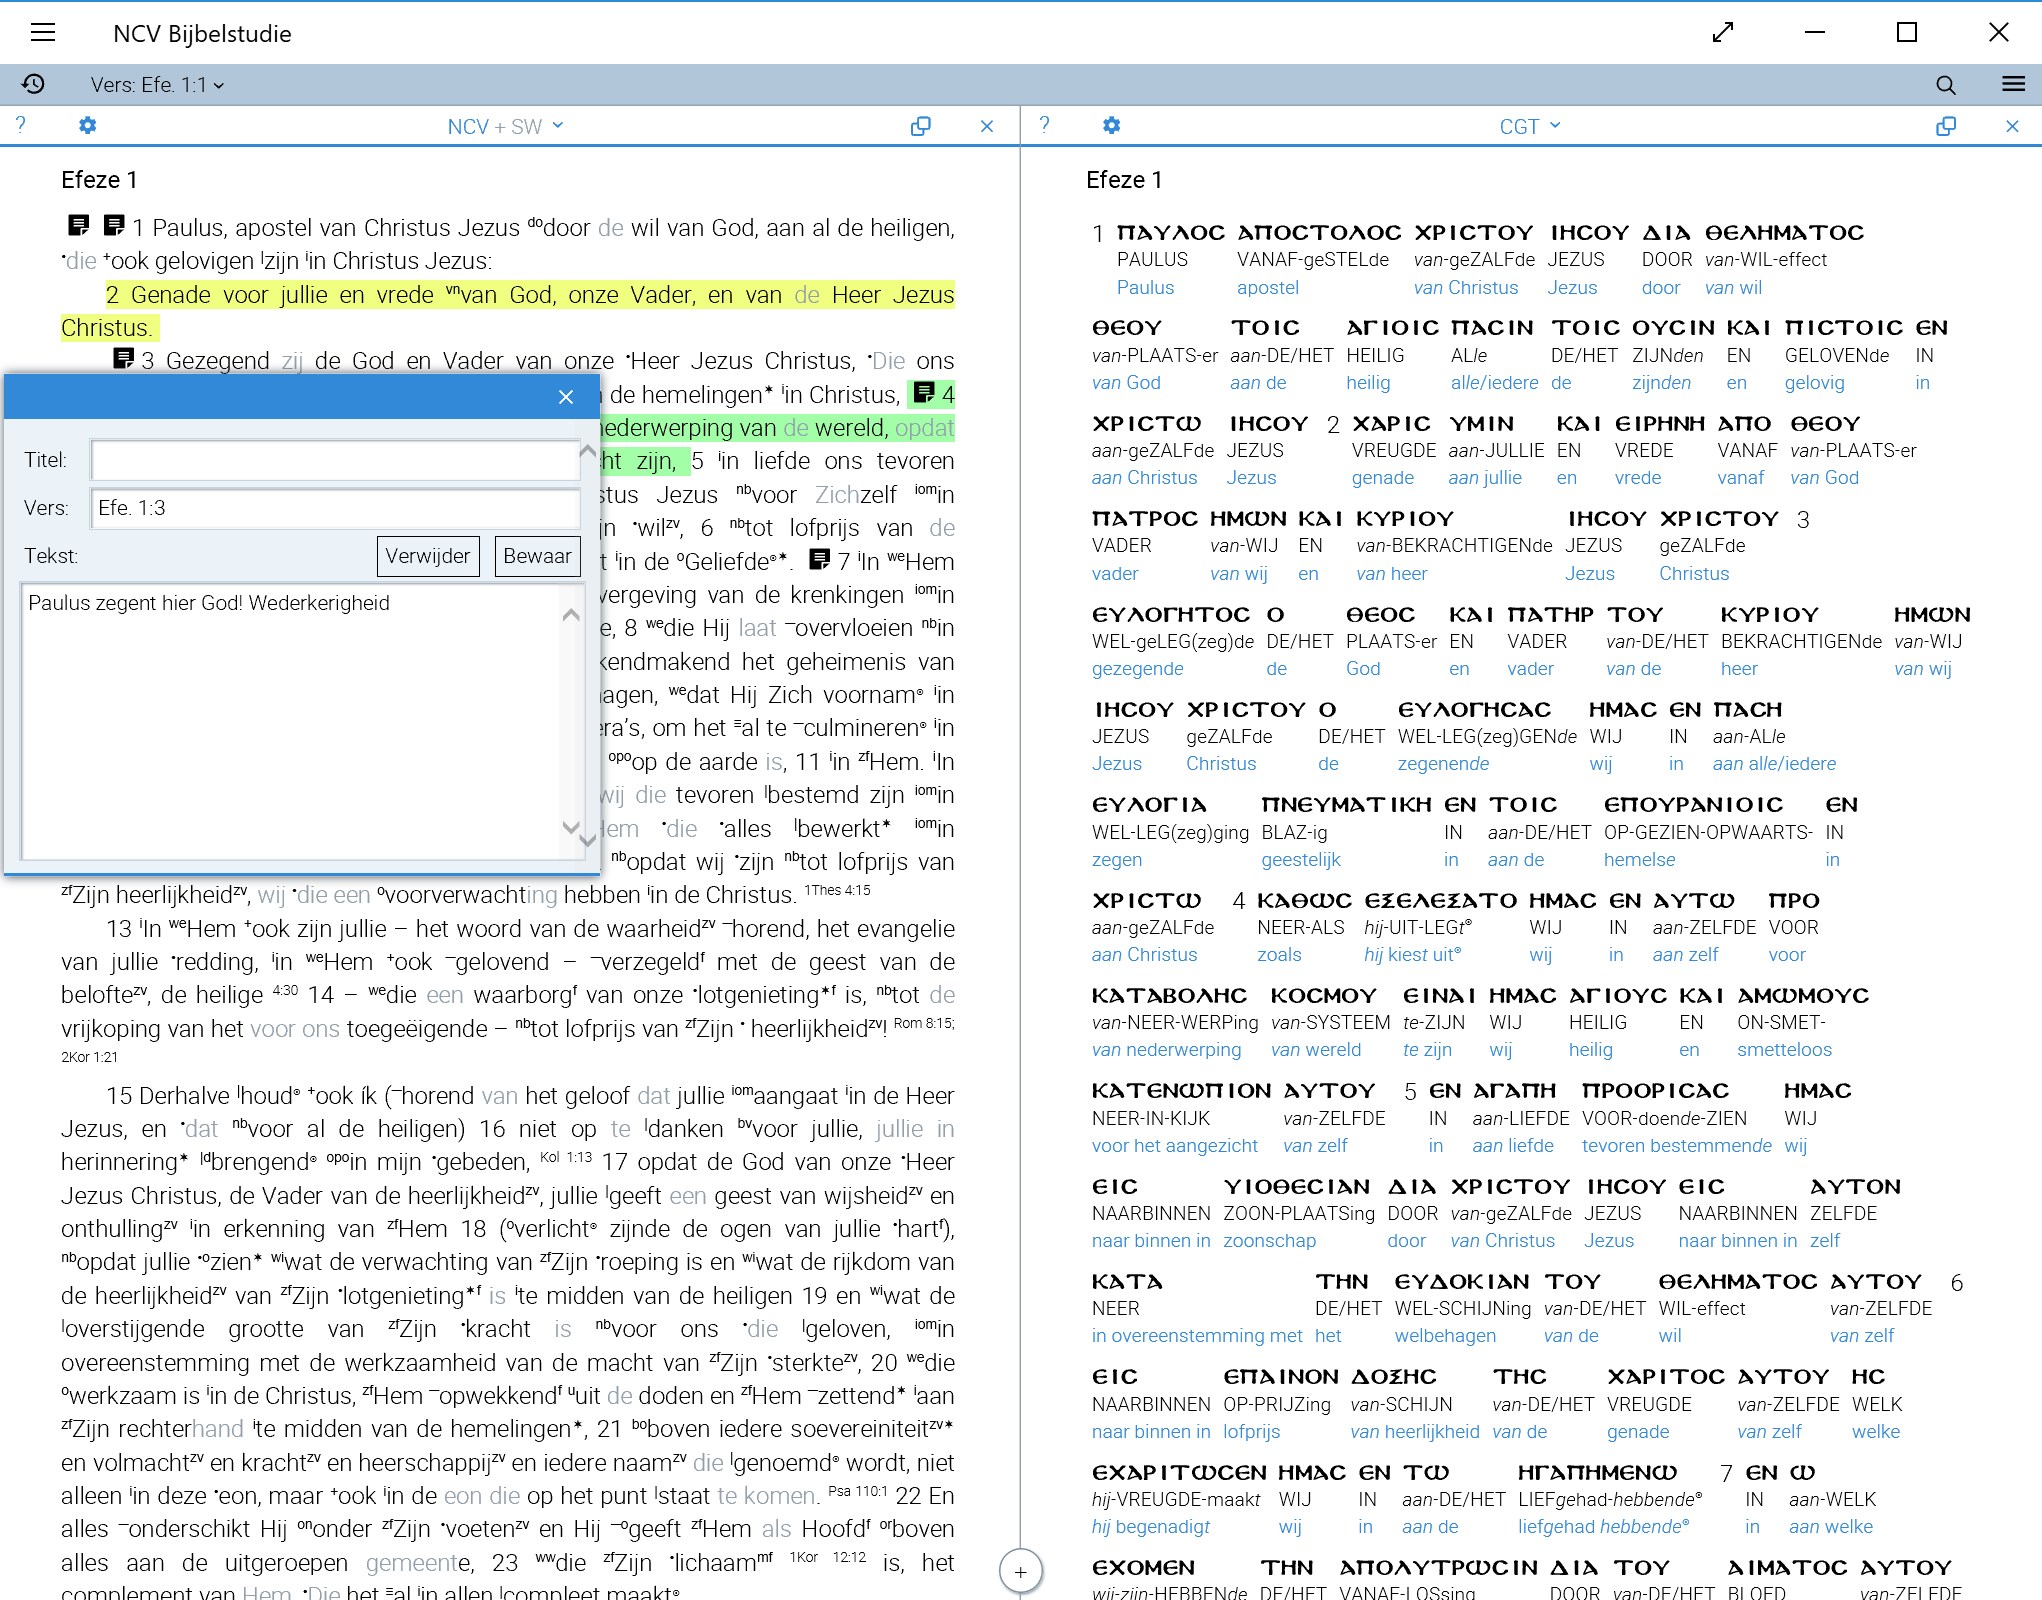Click the round plus button at bottom
The height and width of the screenshot is (1600, 2042).
(1020, 1572)
